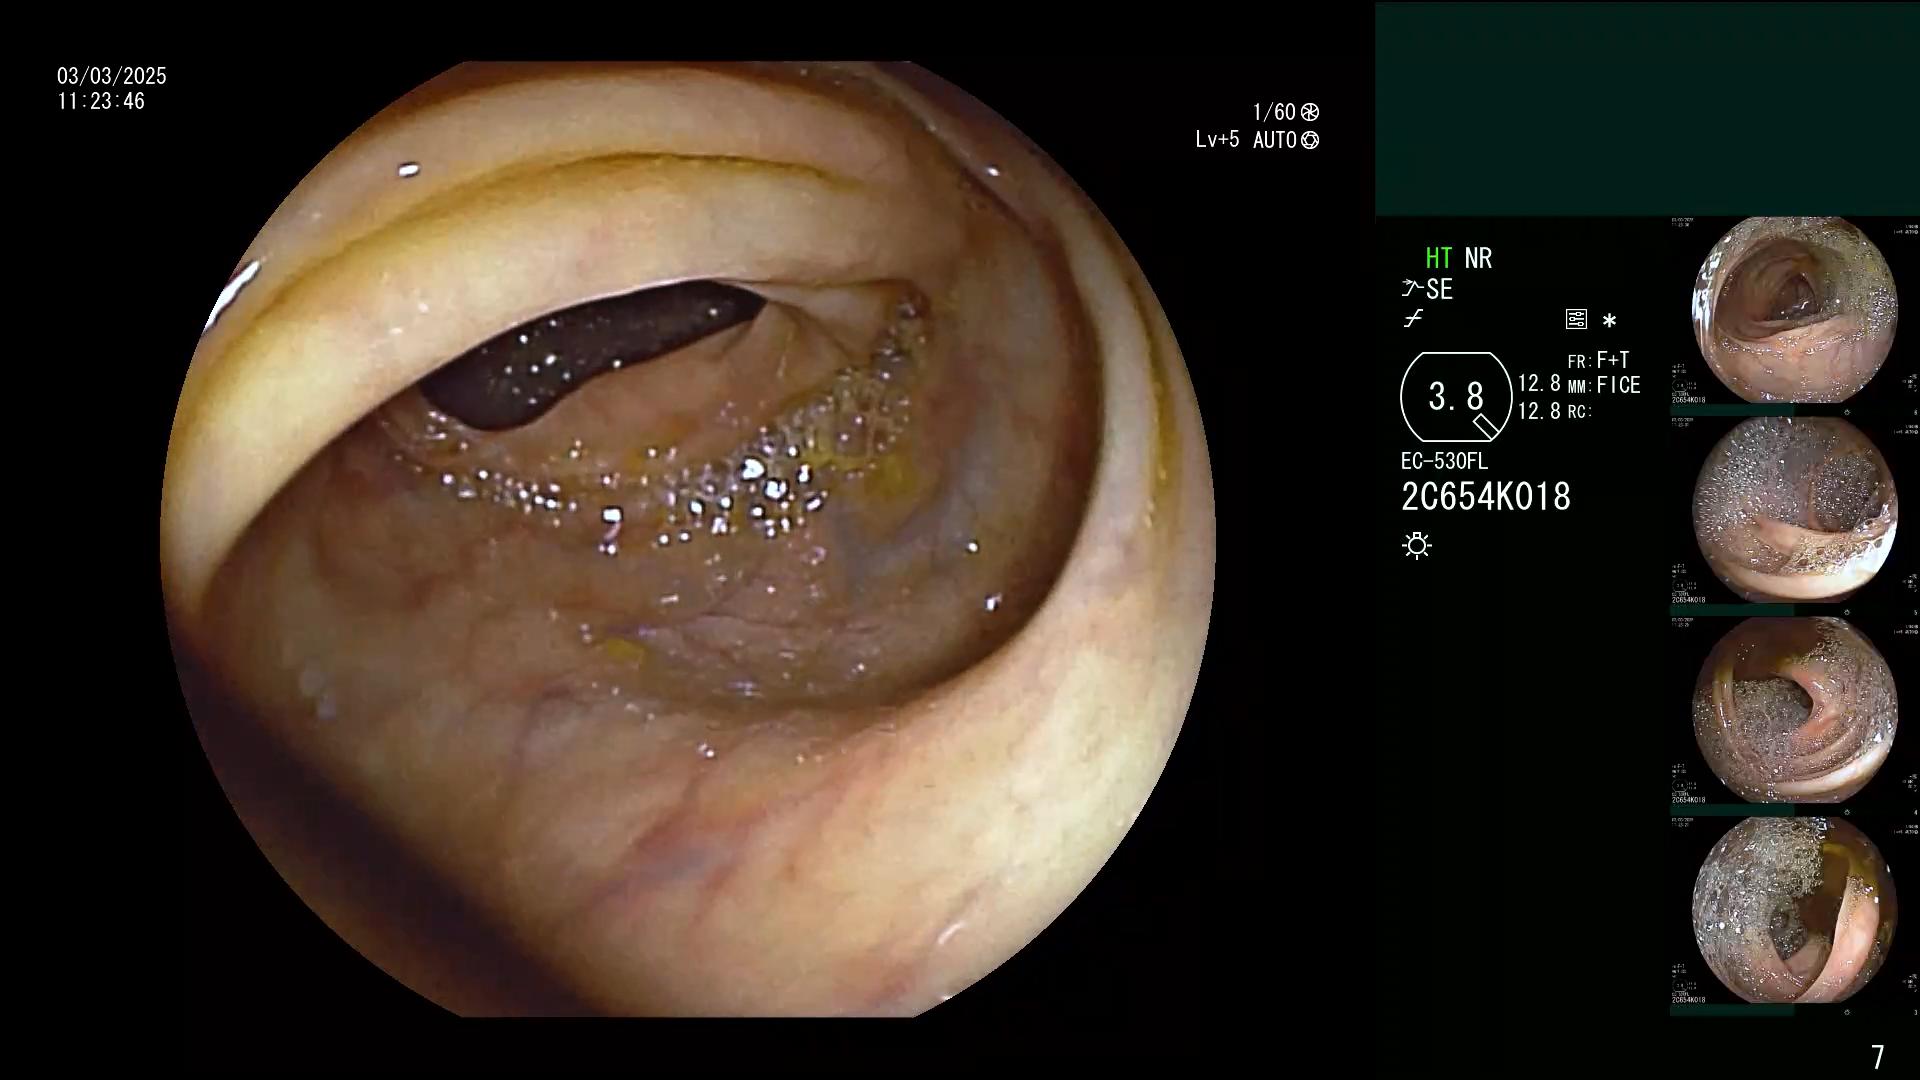Toggle the green HT indicator
Screen dimensions: 1920x1080
[x=1439, y=258]
